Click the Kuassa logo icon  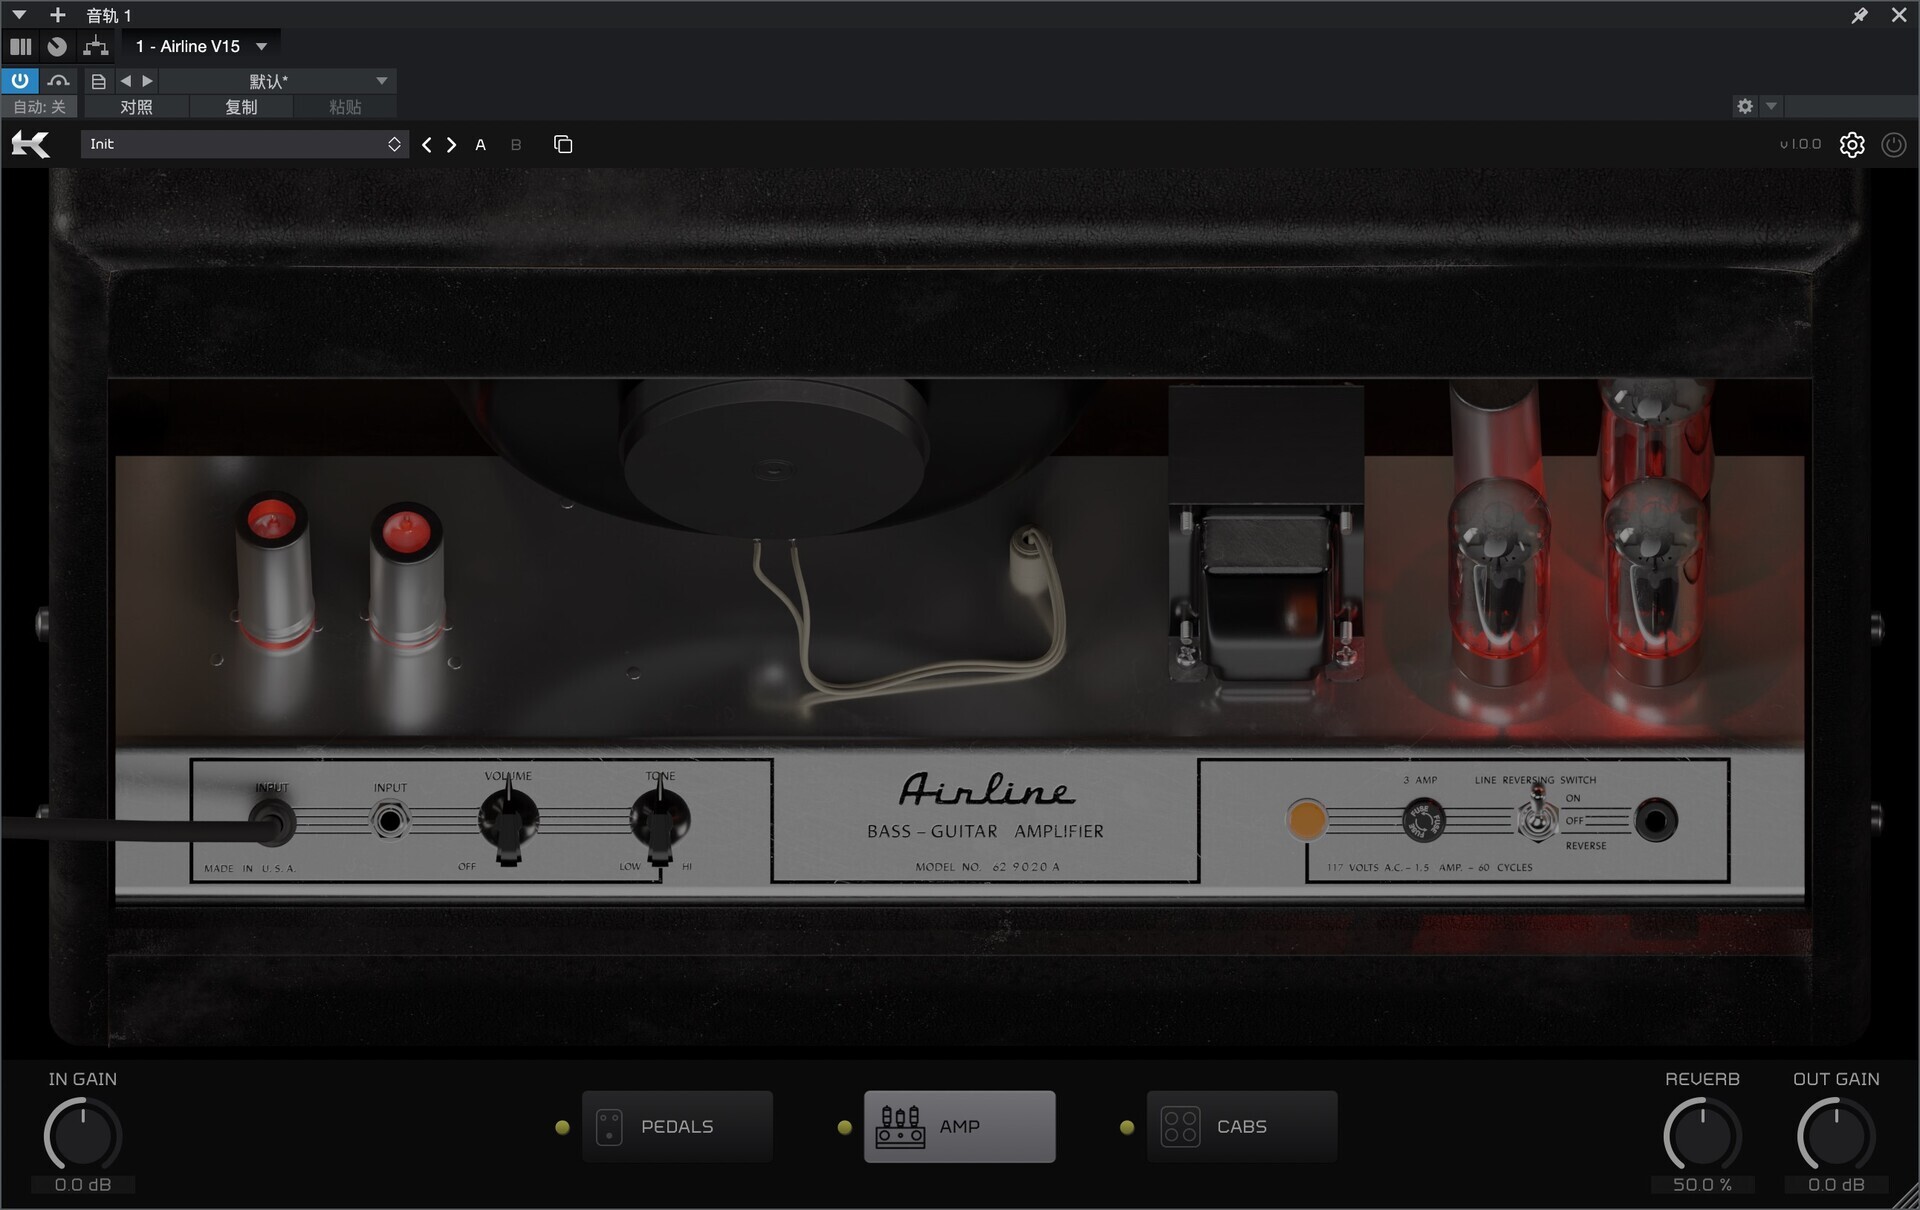click(30, 145)
